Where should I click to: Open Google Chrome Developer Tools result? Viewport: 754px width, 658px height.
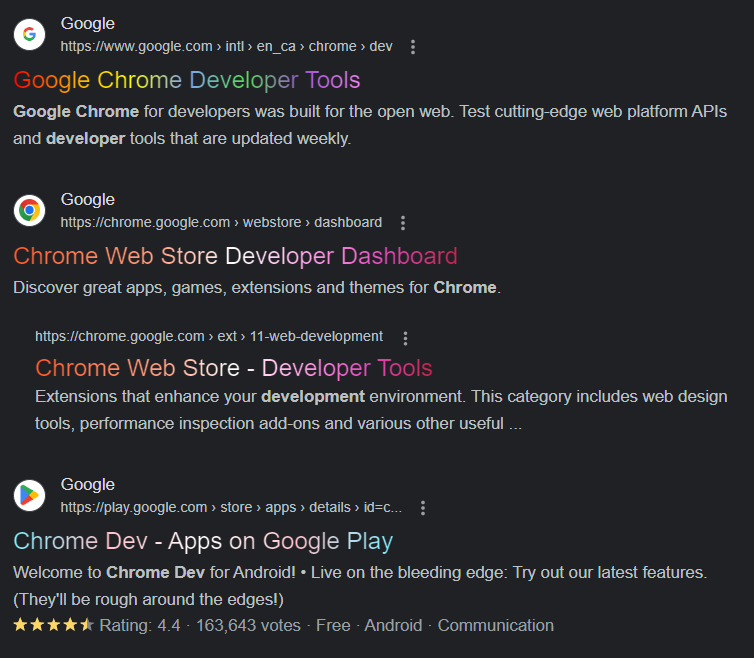(x=187, y=80)
